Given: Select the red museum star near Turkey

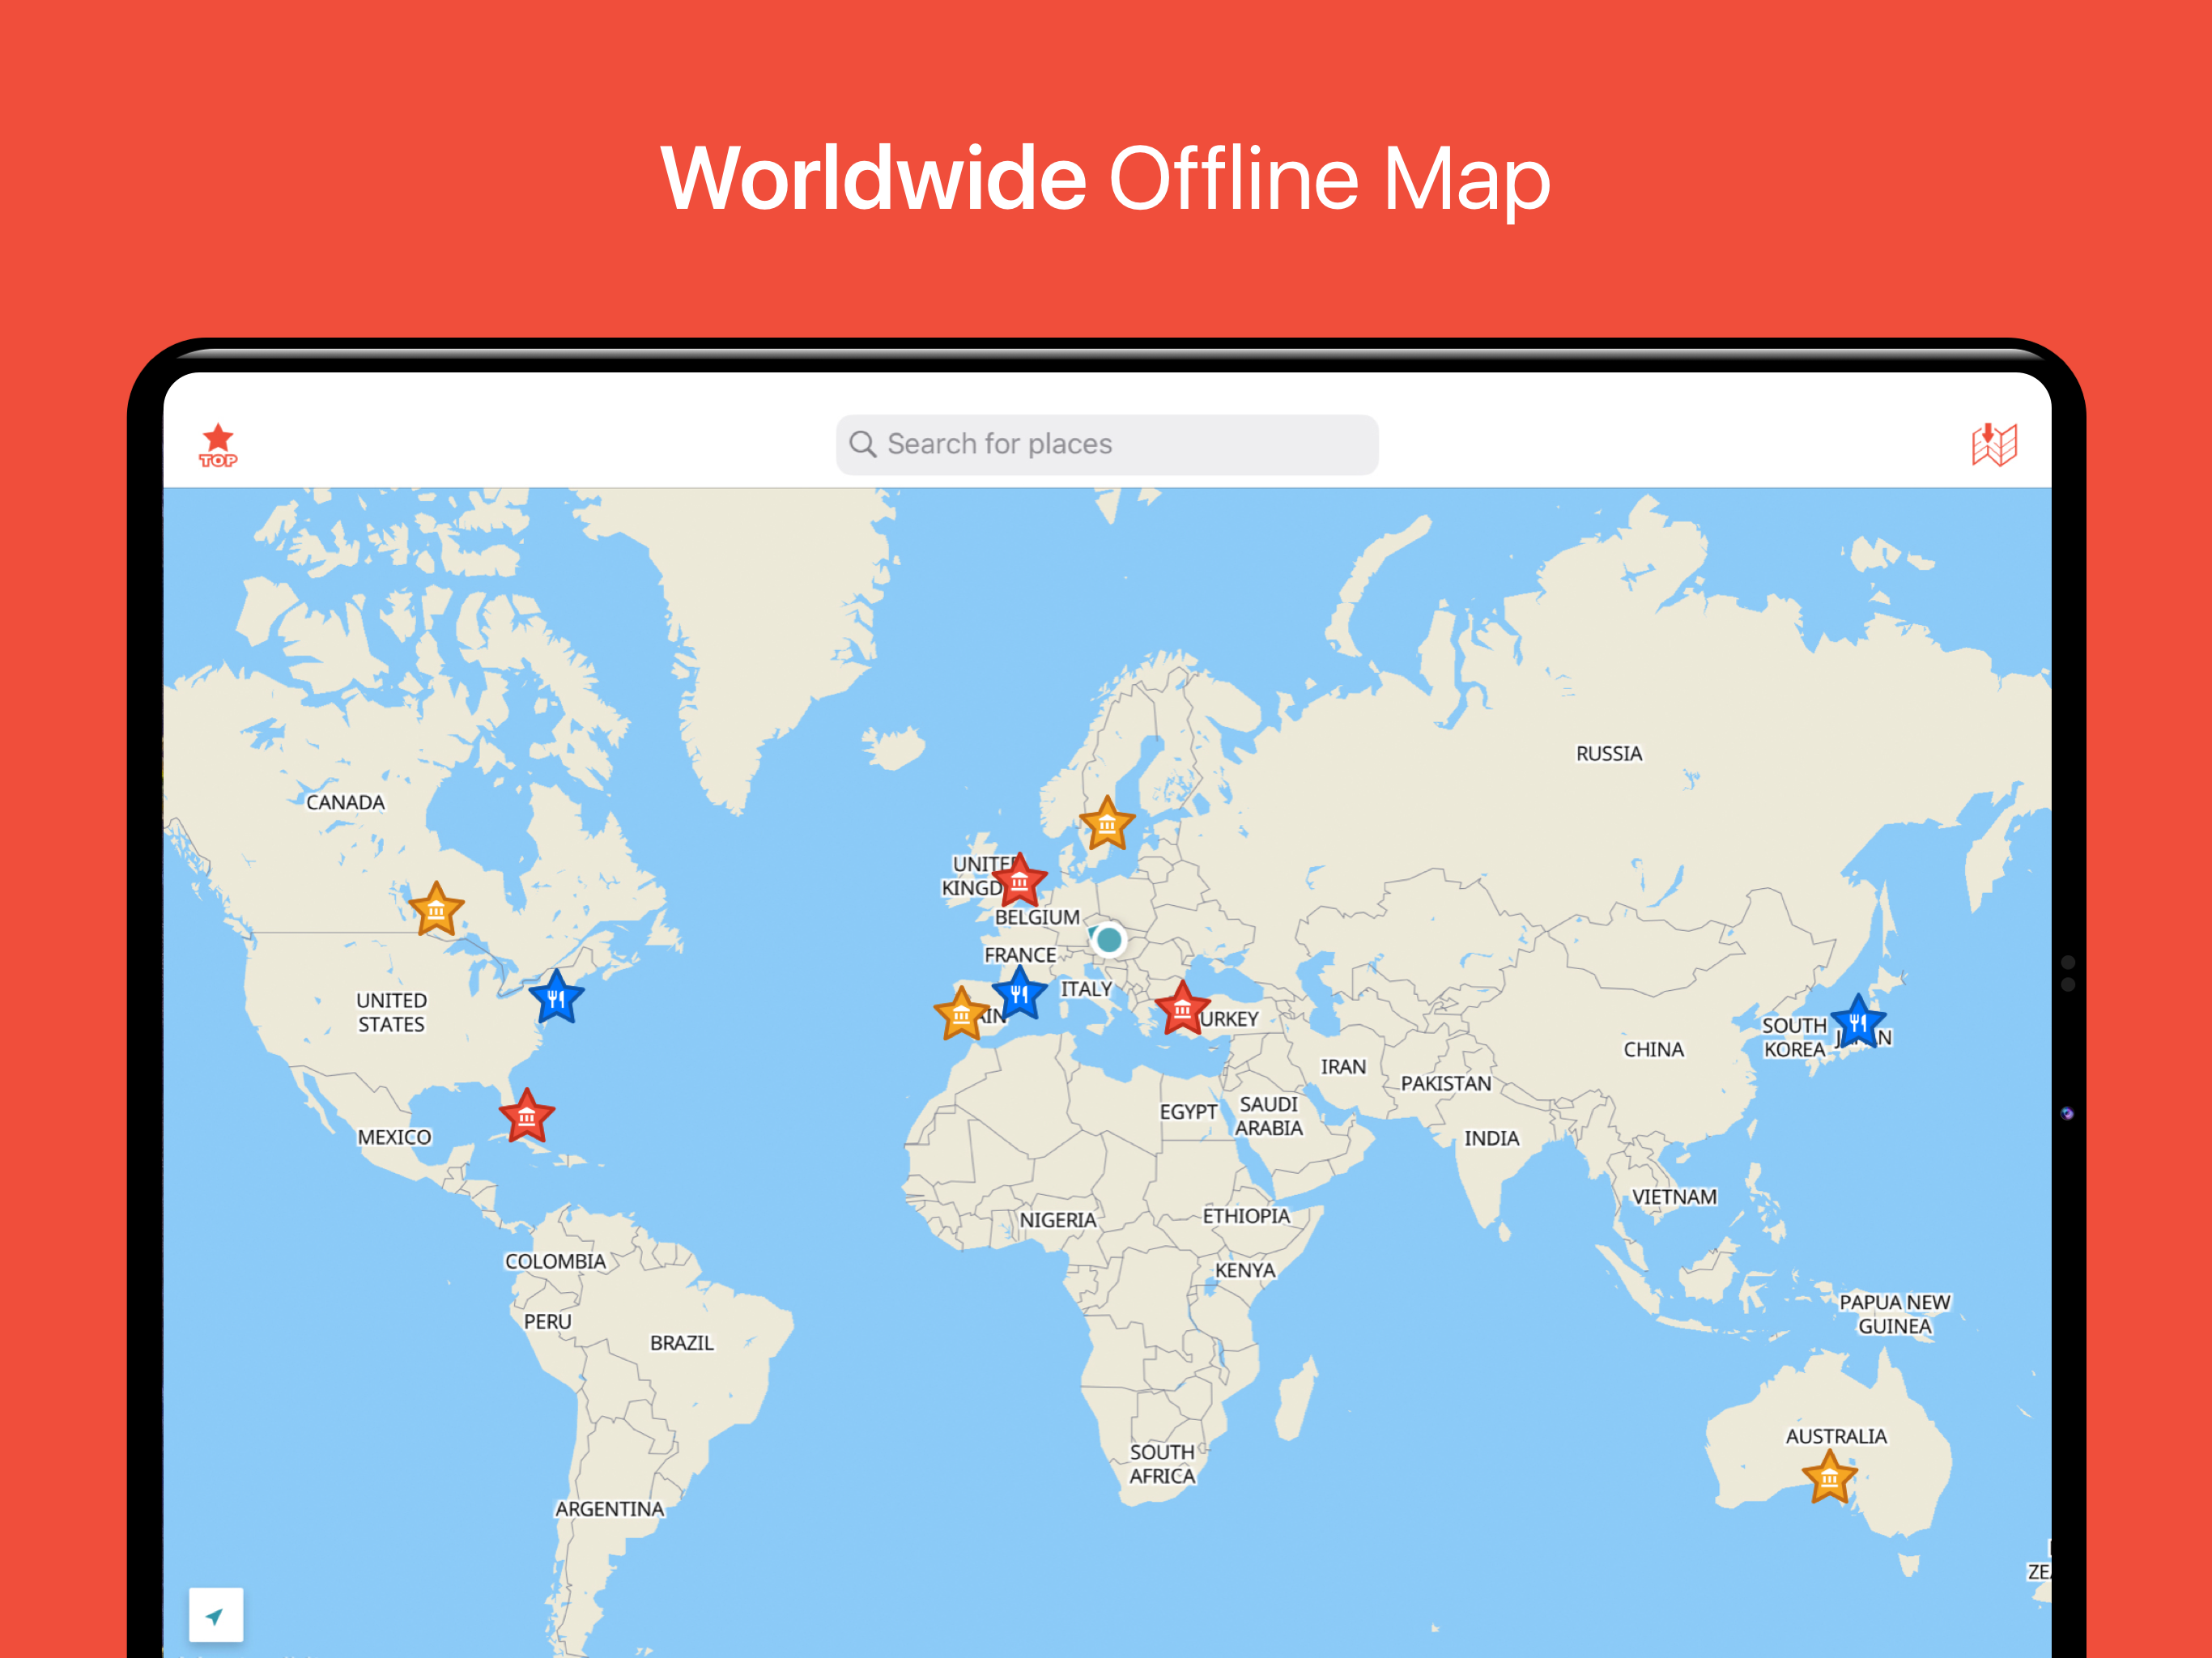Looking at the screenshot, I should 1183,1011.
